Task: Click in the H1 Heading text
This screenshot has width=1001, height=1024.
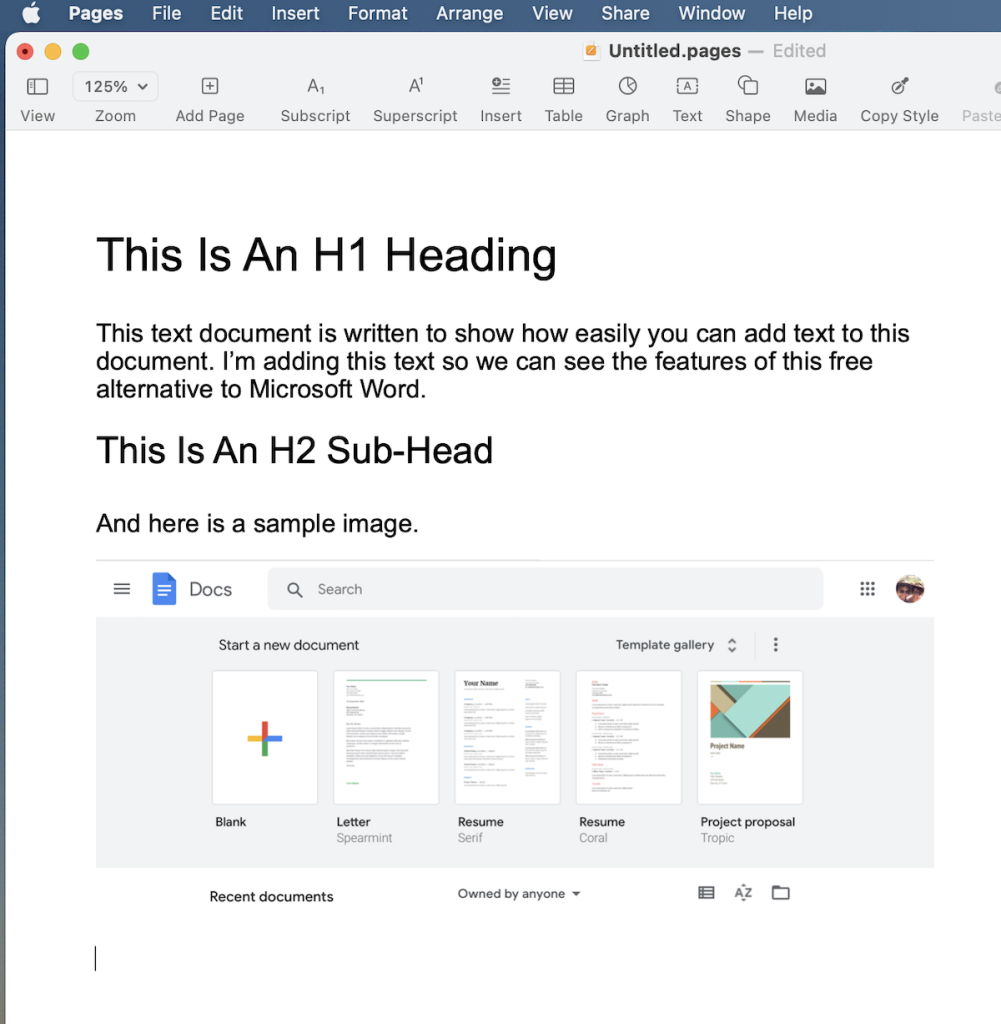Action: (x=326, y=255)
